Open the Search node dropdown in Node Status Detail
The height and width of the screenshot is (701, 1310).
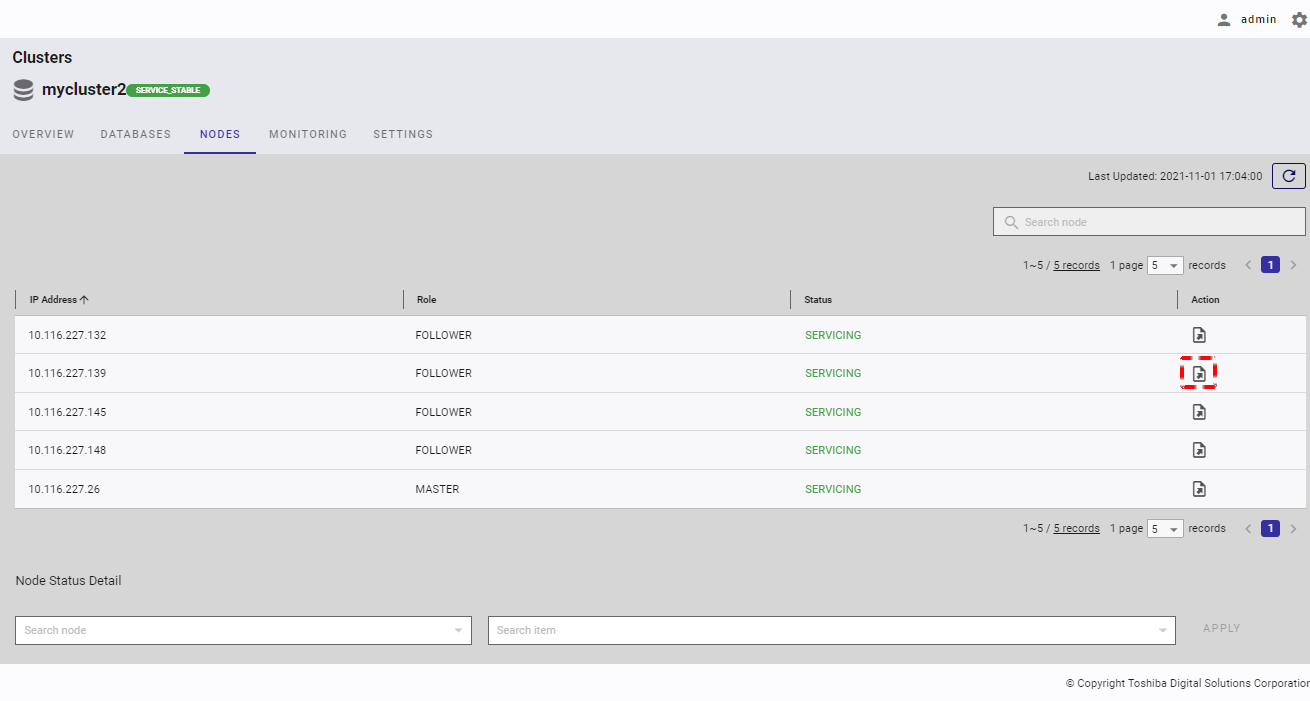pos(243,630)
